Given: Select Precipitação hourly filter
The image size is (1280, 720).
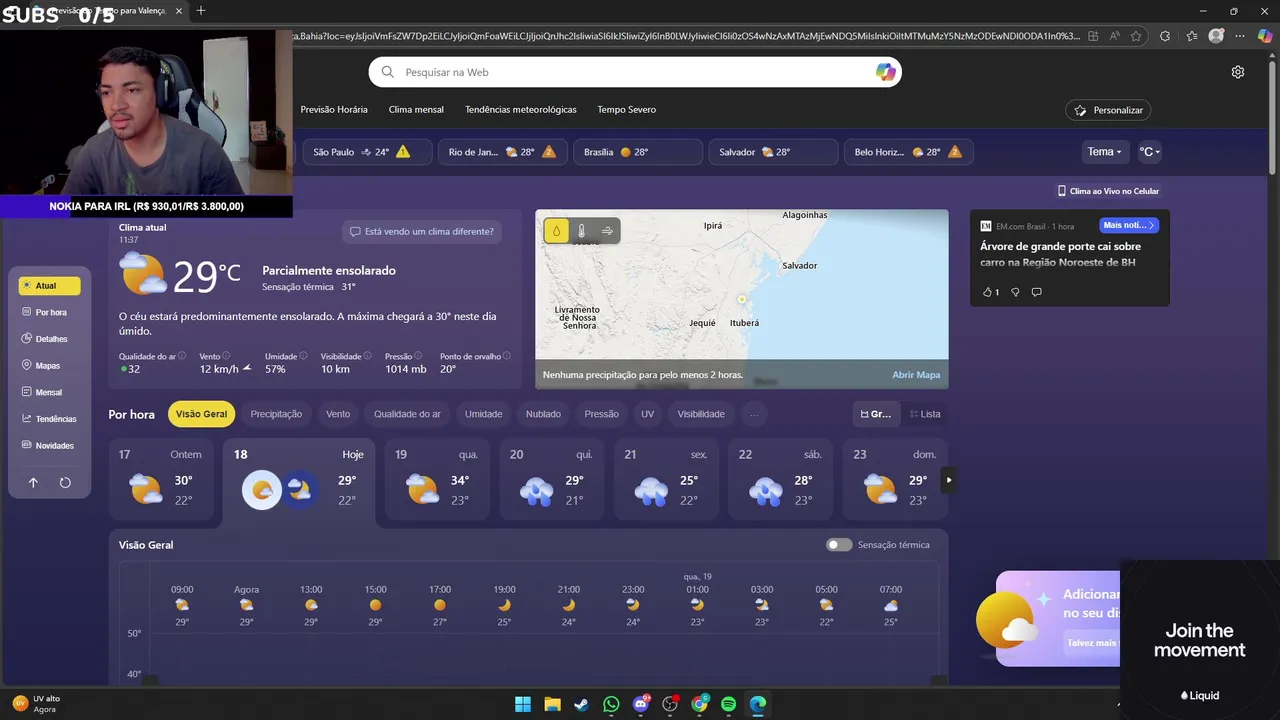Looking at the screenshot, I should pos(276,414).
